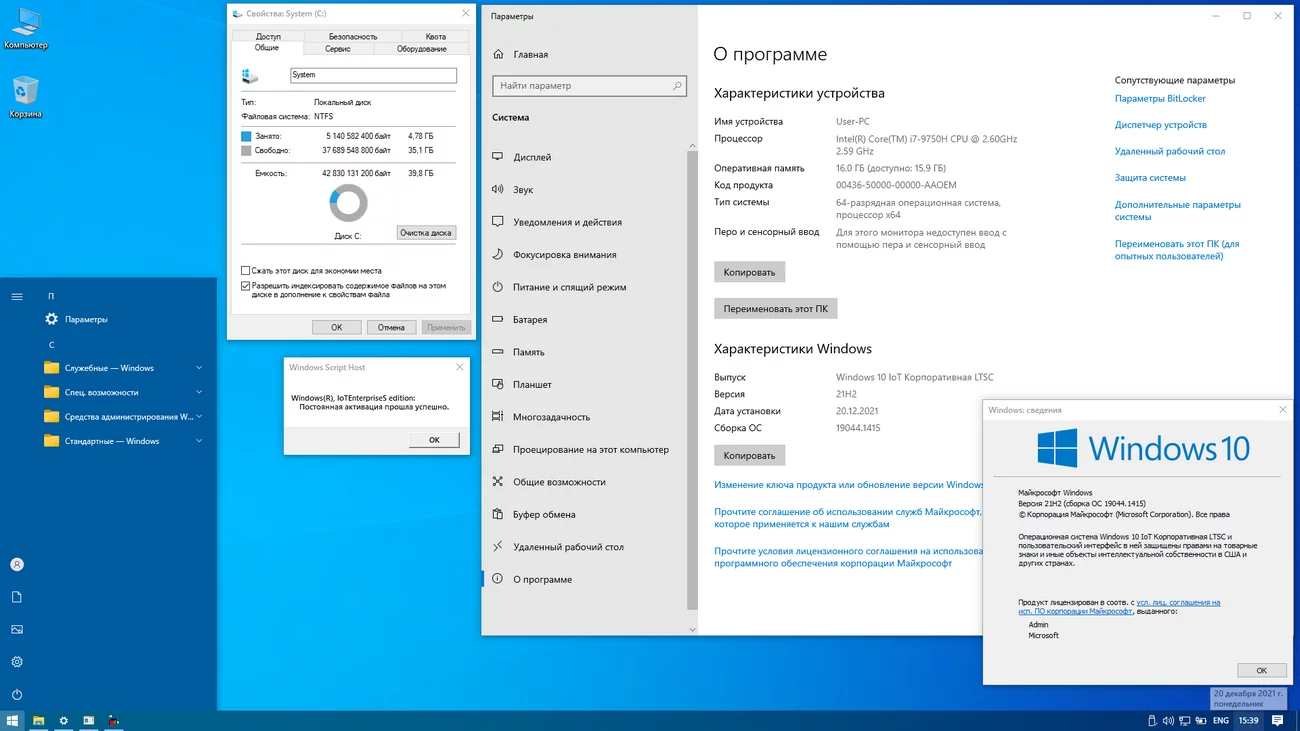Click the Общие возможности icon
The width and height of the screenshot is (1300, 731).
click(x=498, y=482)
